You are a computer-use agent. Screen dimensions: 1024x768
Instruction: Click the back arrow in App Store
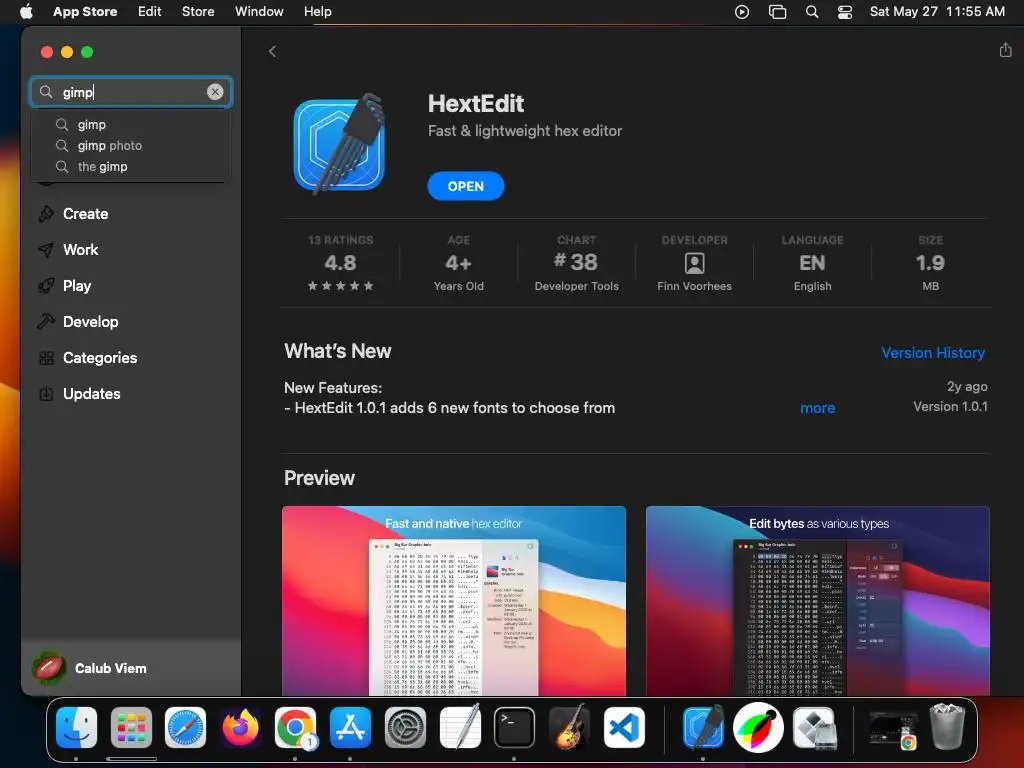(272, 52)
